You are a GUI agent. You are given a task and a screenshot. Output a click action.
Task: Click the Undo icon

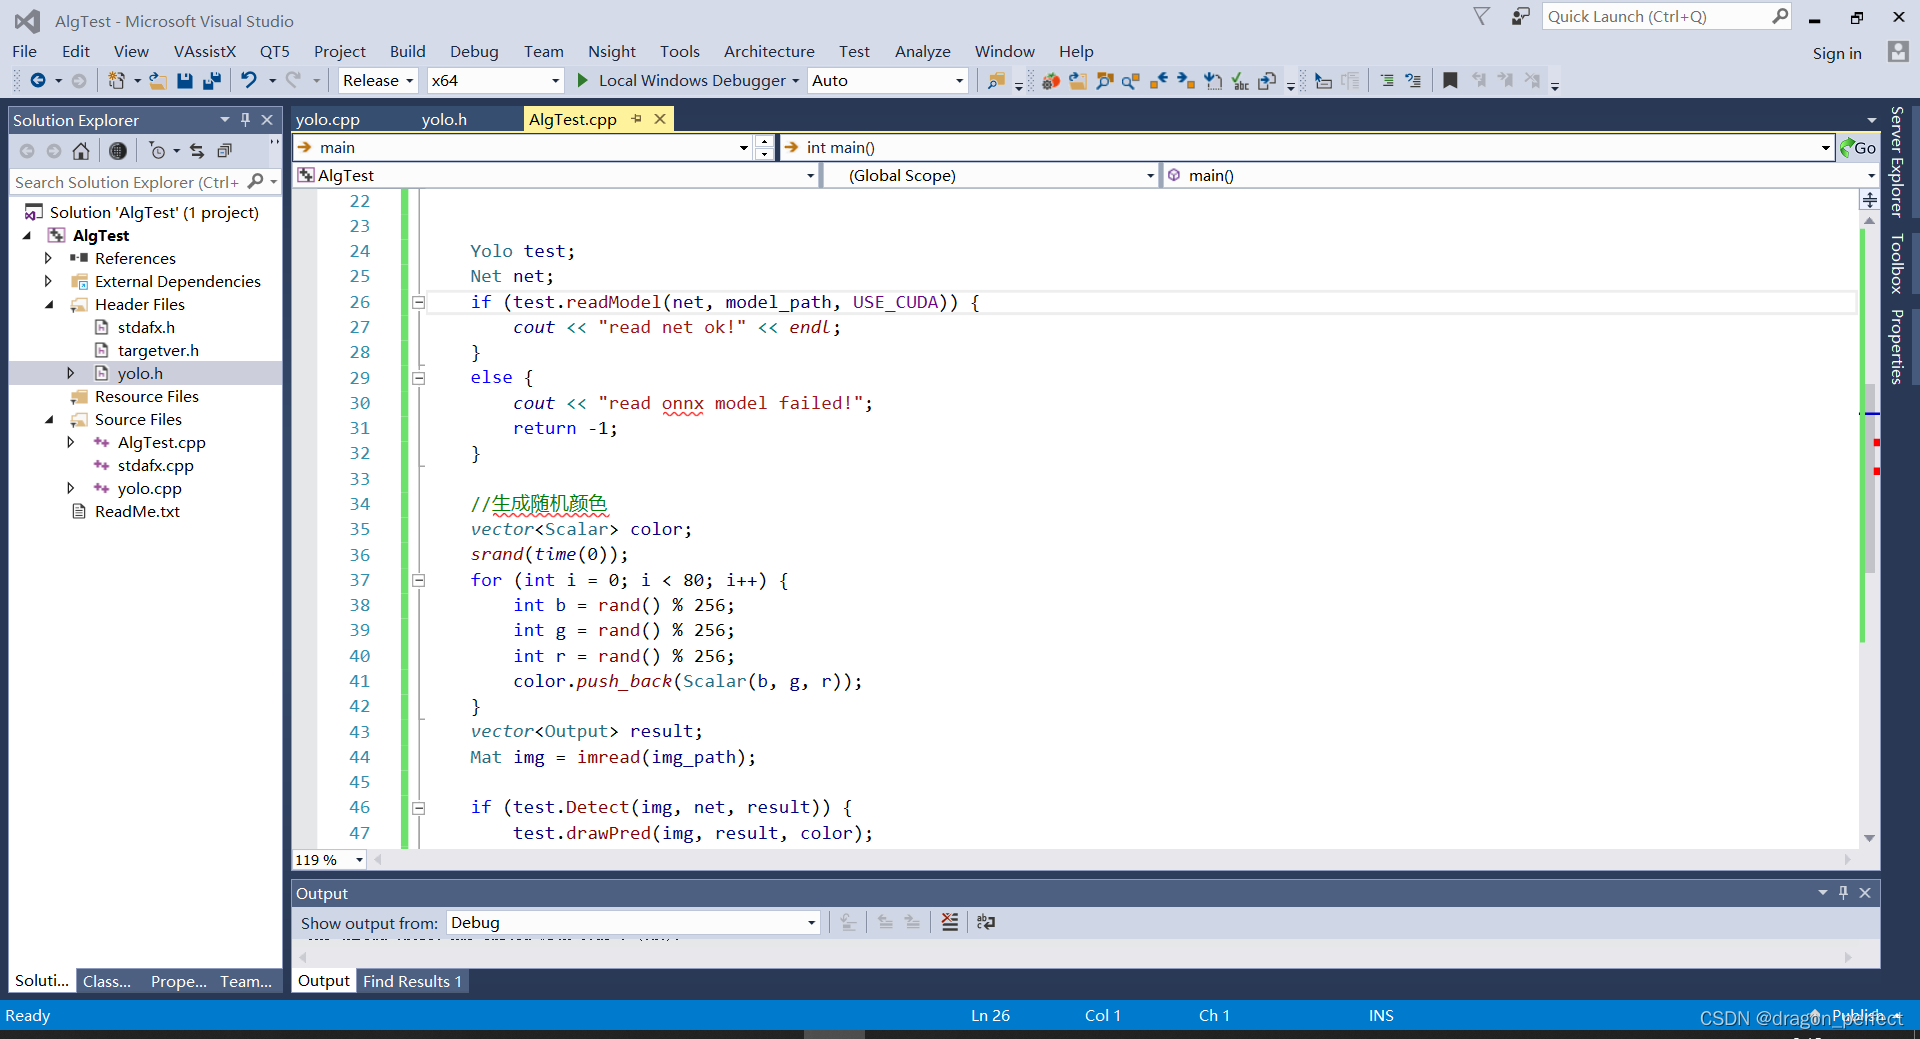[x=250, y=80]
